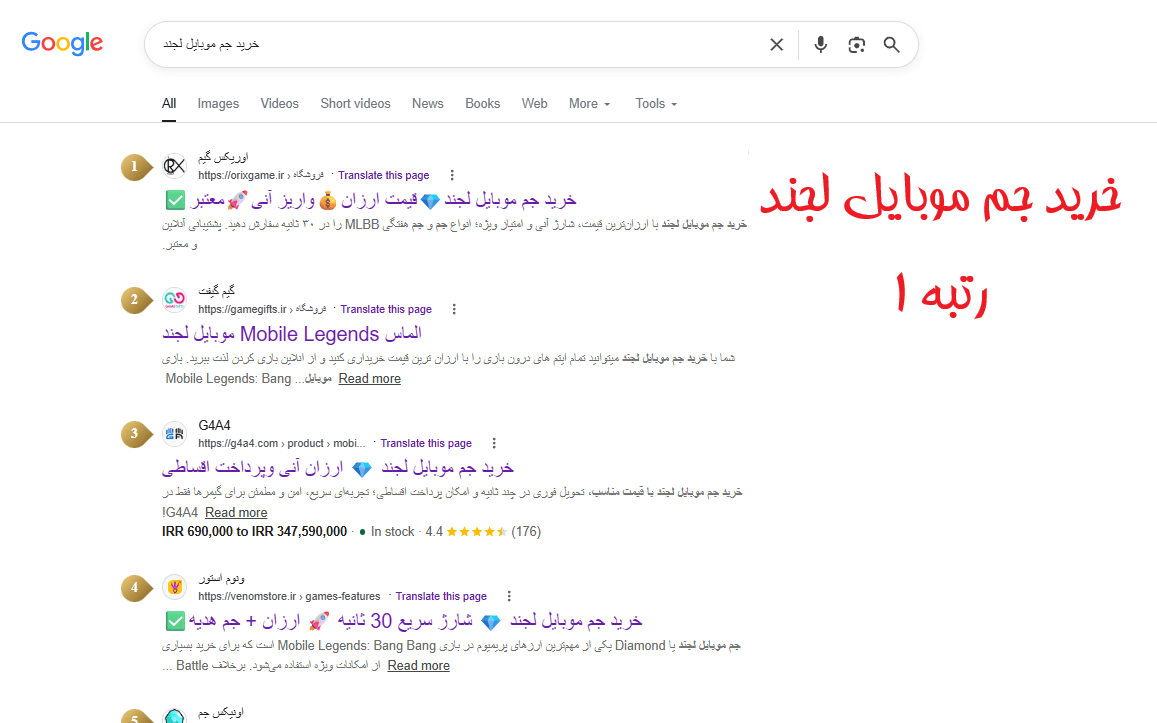
Task: Expand the Tools dropdown
Action: [656, 103]
